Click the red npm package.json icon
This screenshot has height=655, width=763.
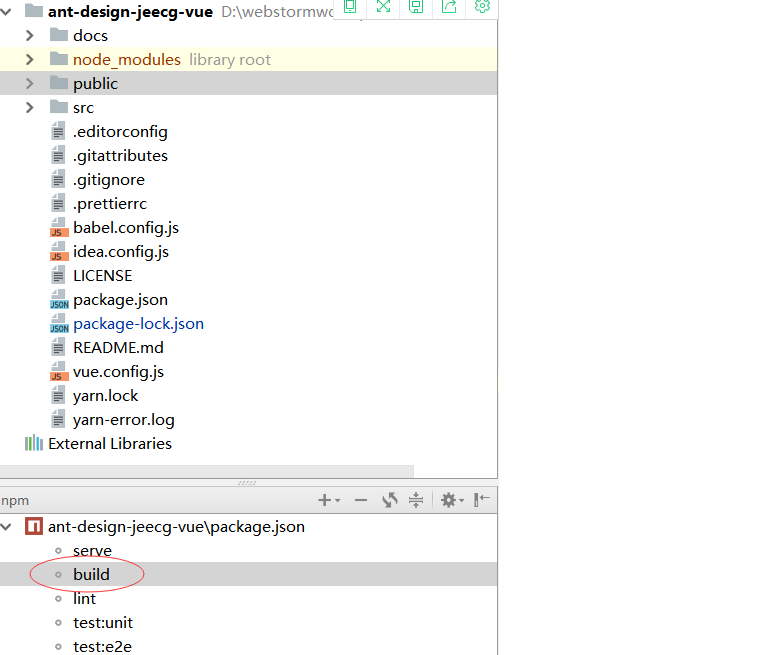pos(34,526)
